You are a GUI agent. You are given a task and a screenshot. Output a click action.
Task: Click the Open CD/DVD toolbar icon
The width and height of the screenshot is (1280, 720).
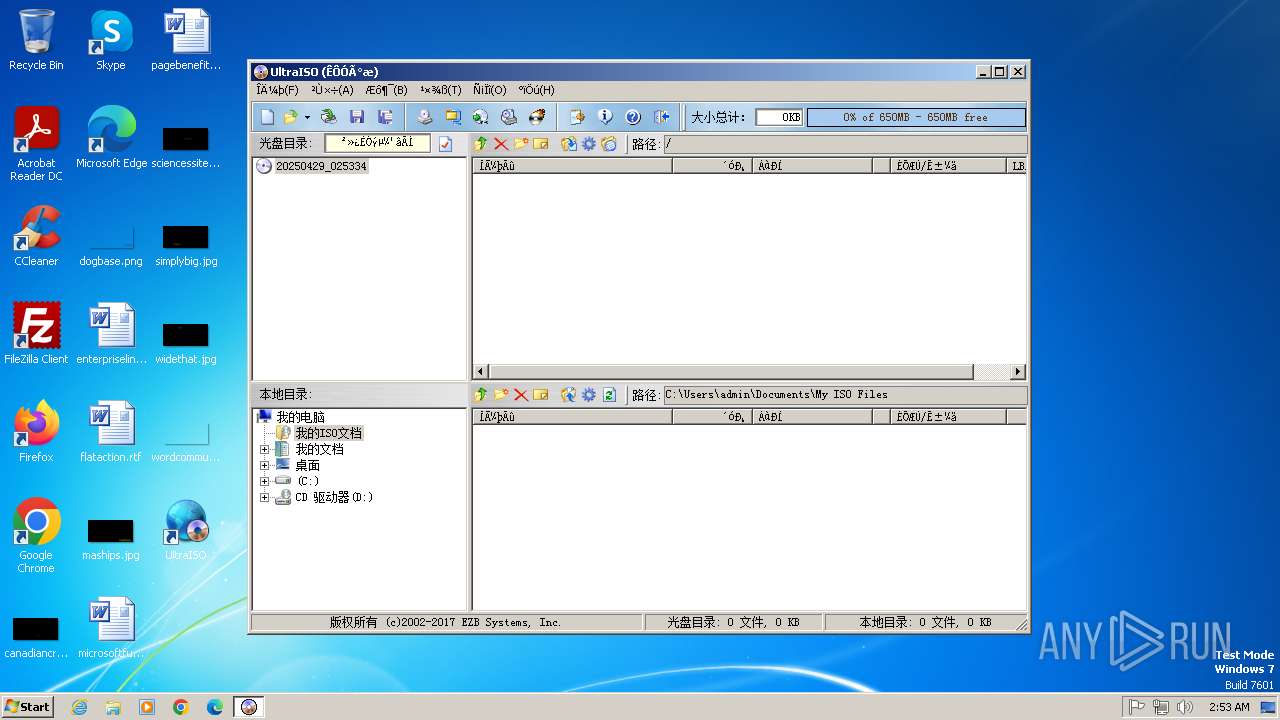[328, 117]
